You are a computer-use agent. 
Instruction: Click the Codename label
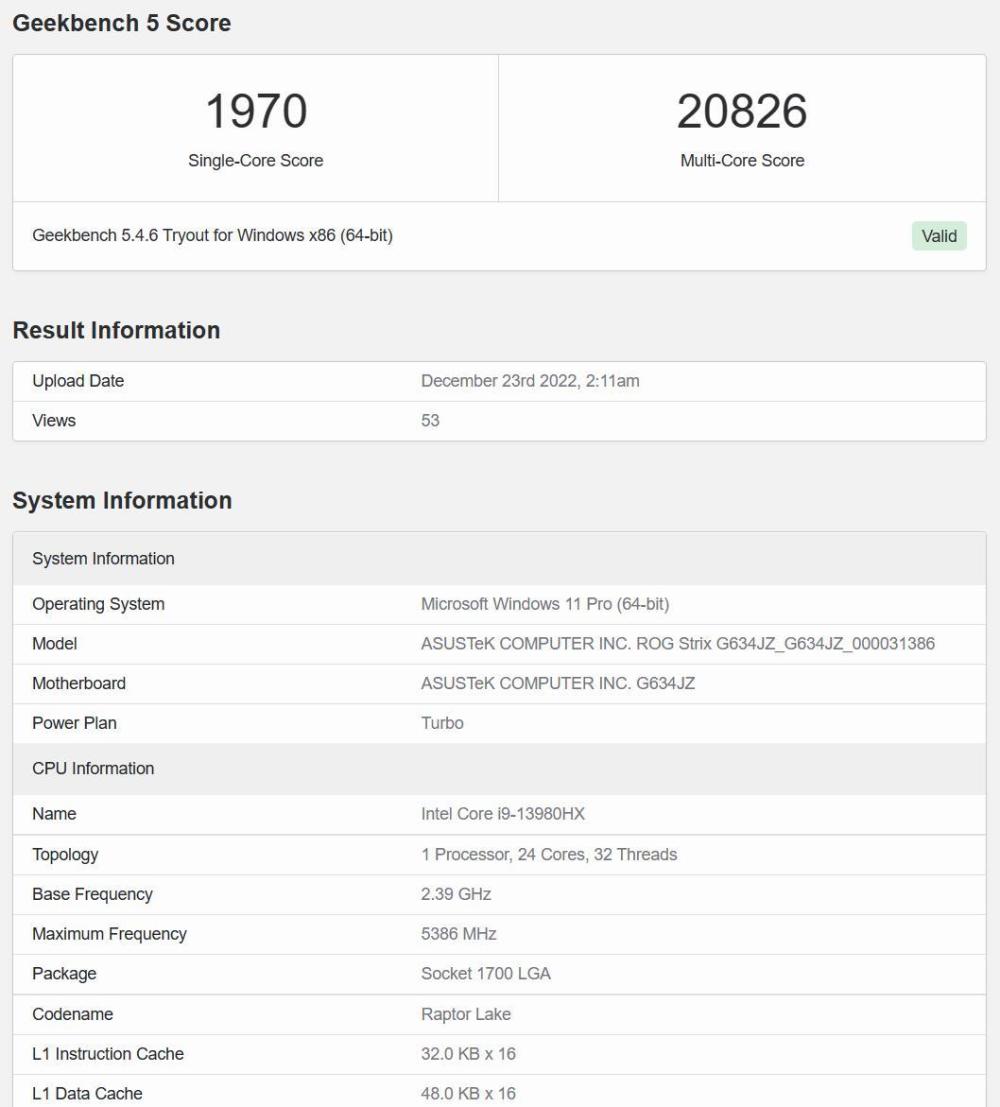tap(72, 1015)
